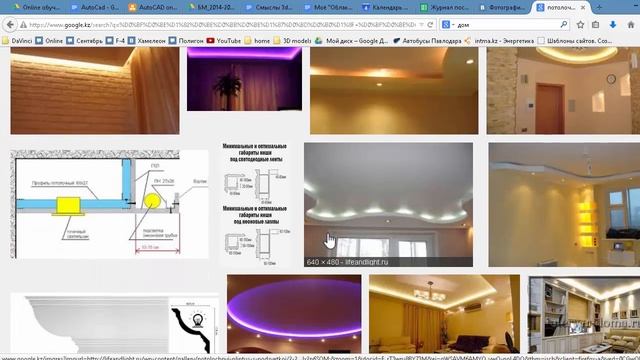Open the DaVinci bookmark folder
Viewport: 640px width, 360px height.
coord(17,40)
